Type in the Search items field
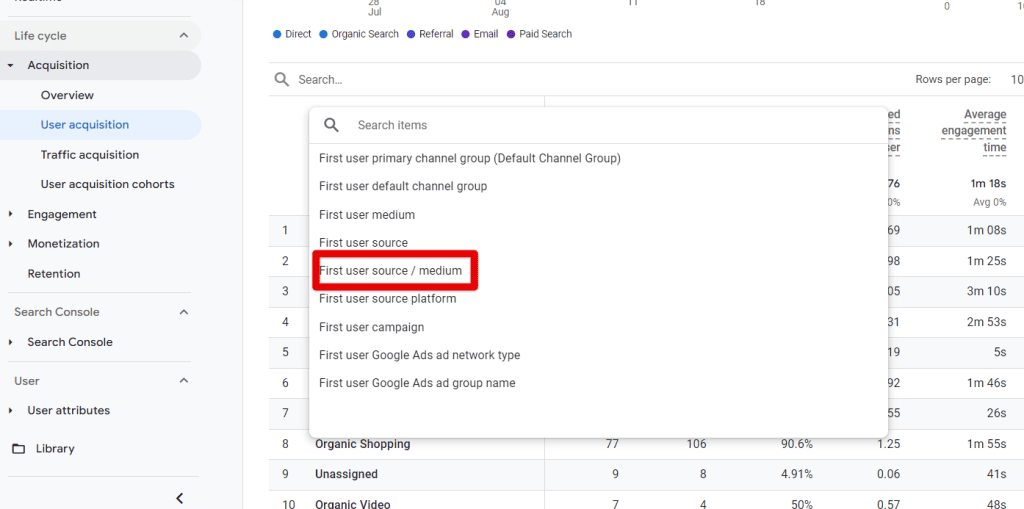This screenshot has width=1024, height=509. tap(600, 125)
